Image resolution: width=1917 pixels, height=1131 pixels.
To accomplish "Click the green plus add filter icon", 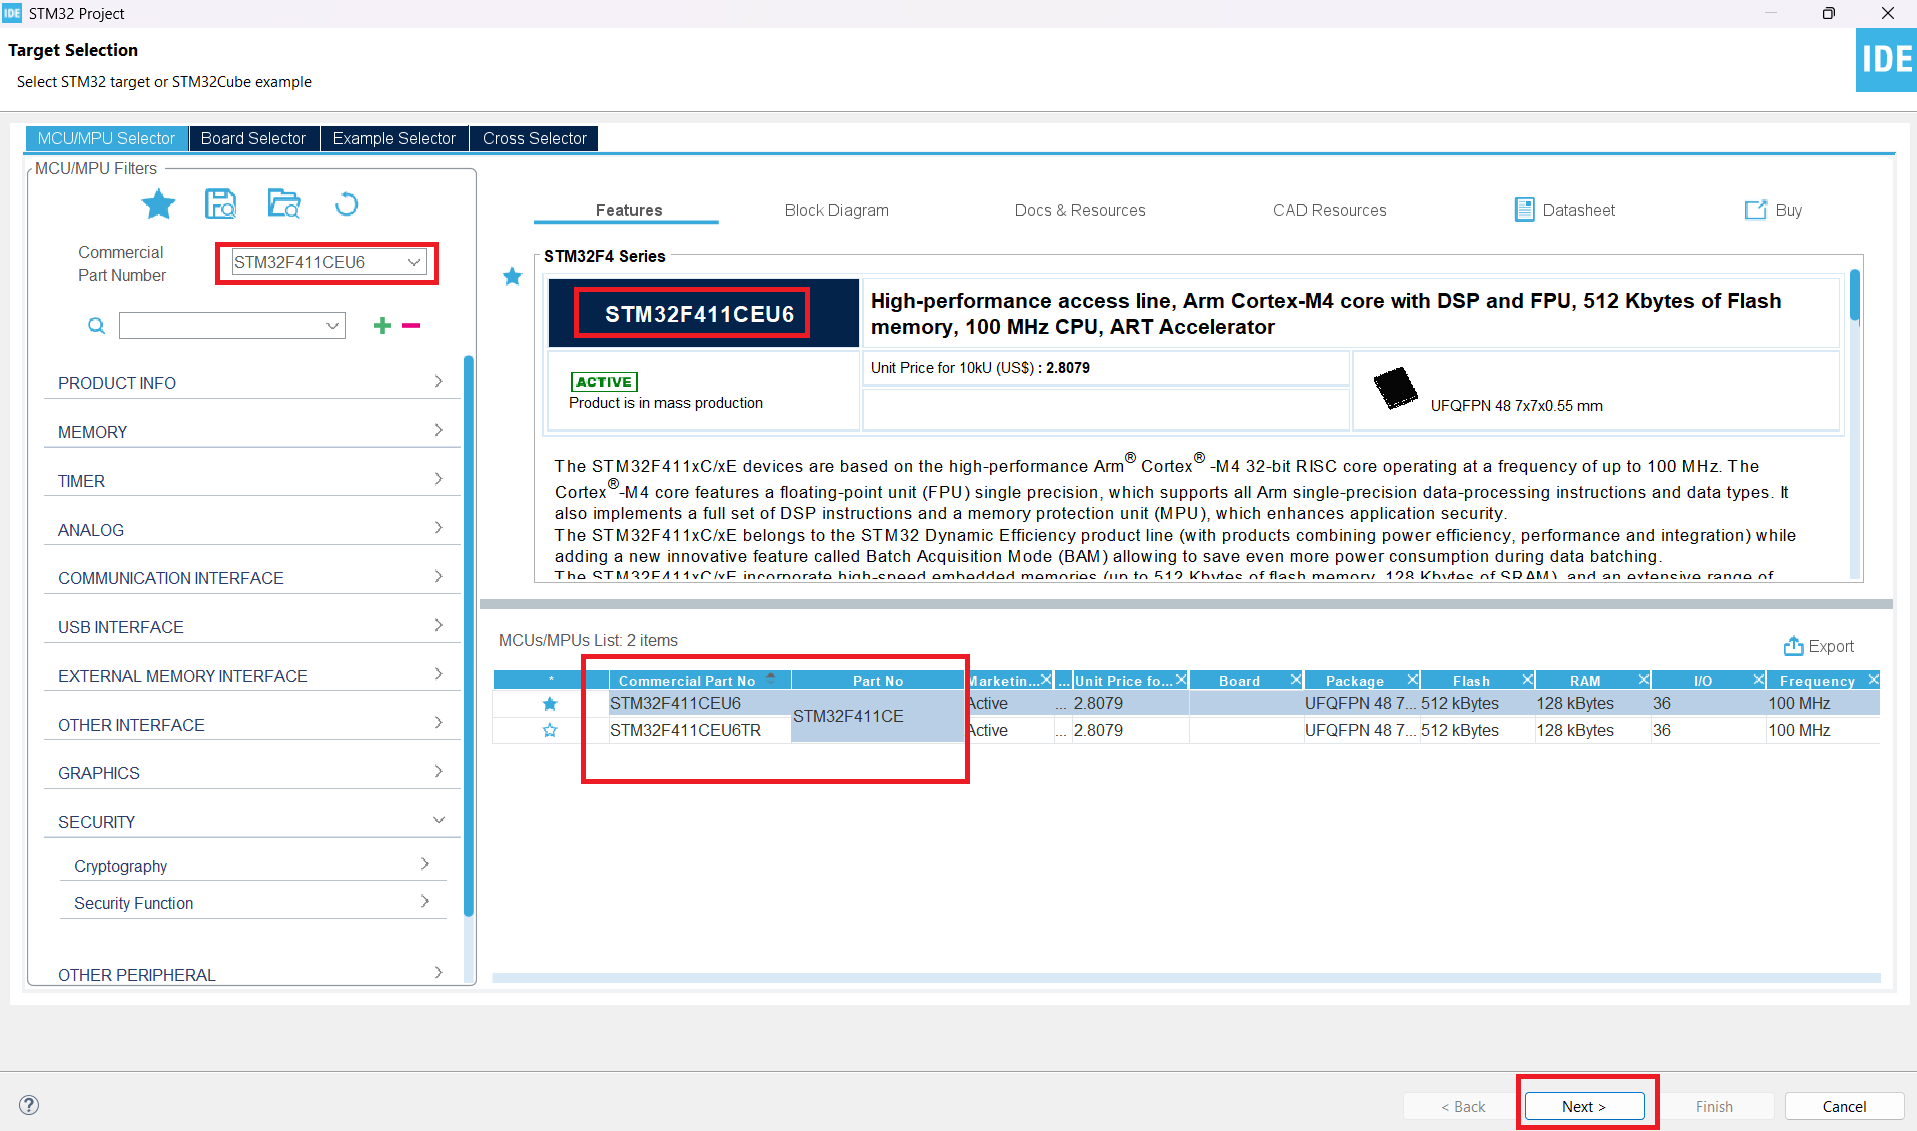I will [382, 325].
